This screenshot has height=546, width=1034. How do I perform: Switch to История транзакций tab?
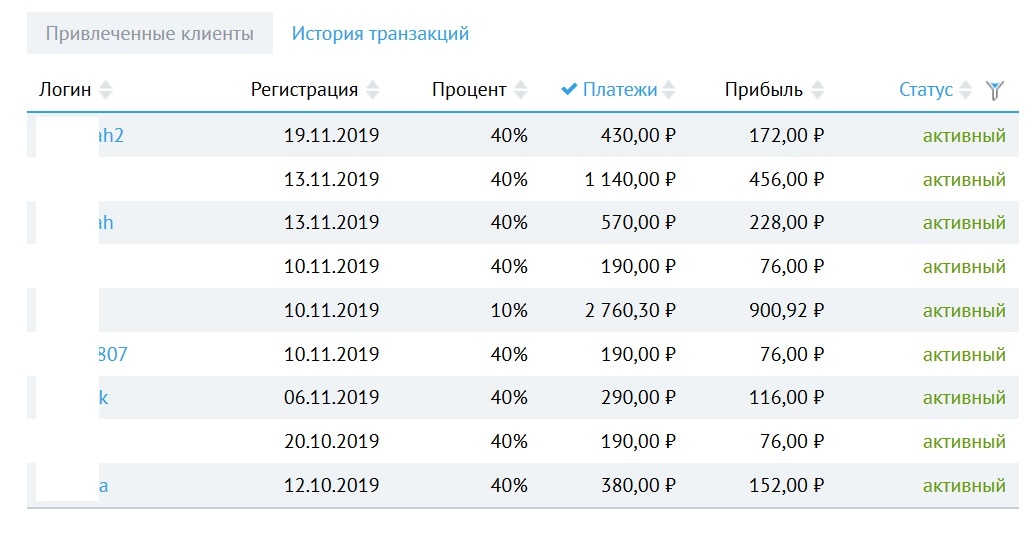pyautogui.click(x=380, y=33)
